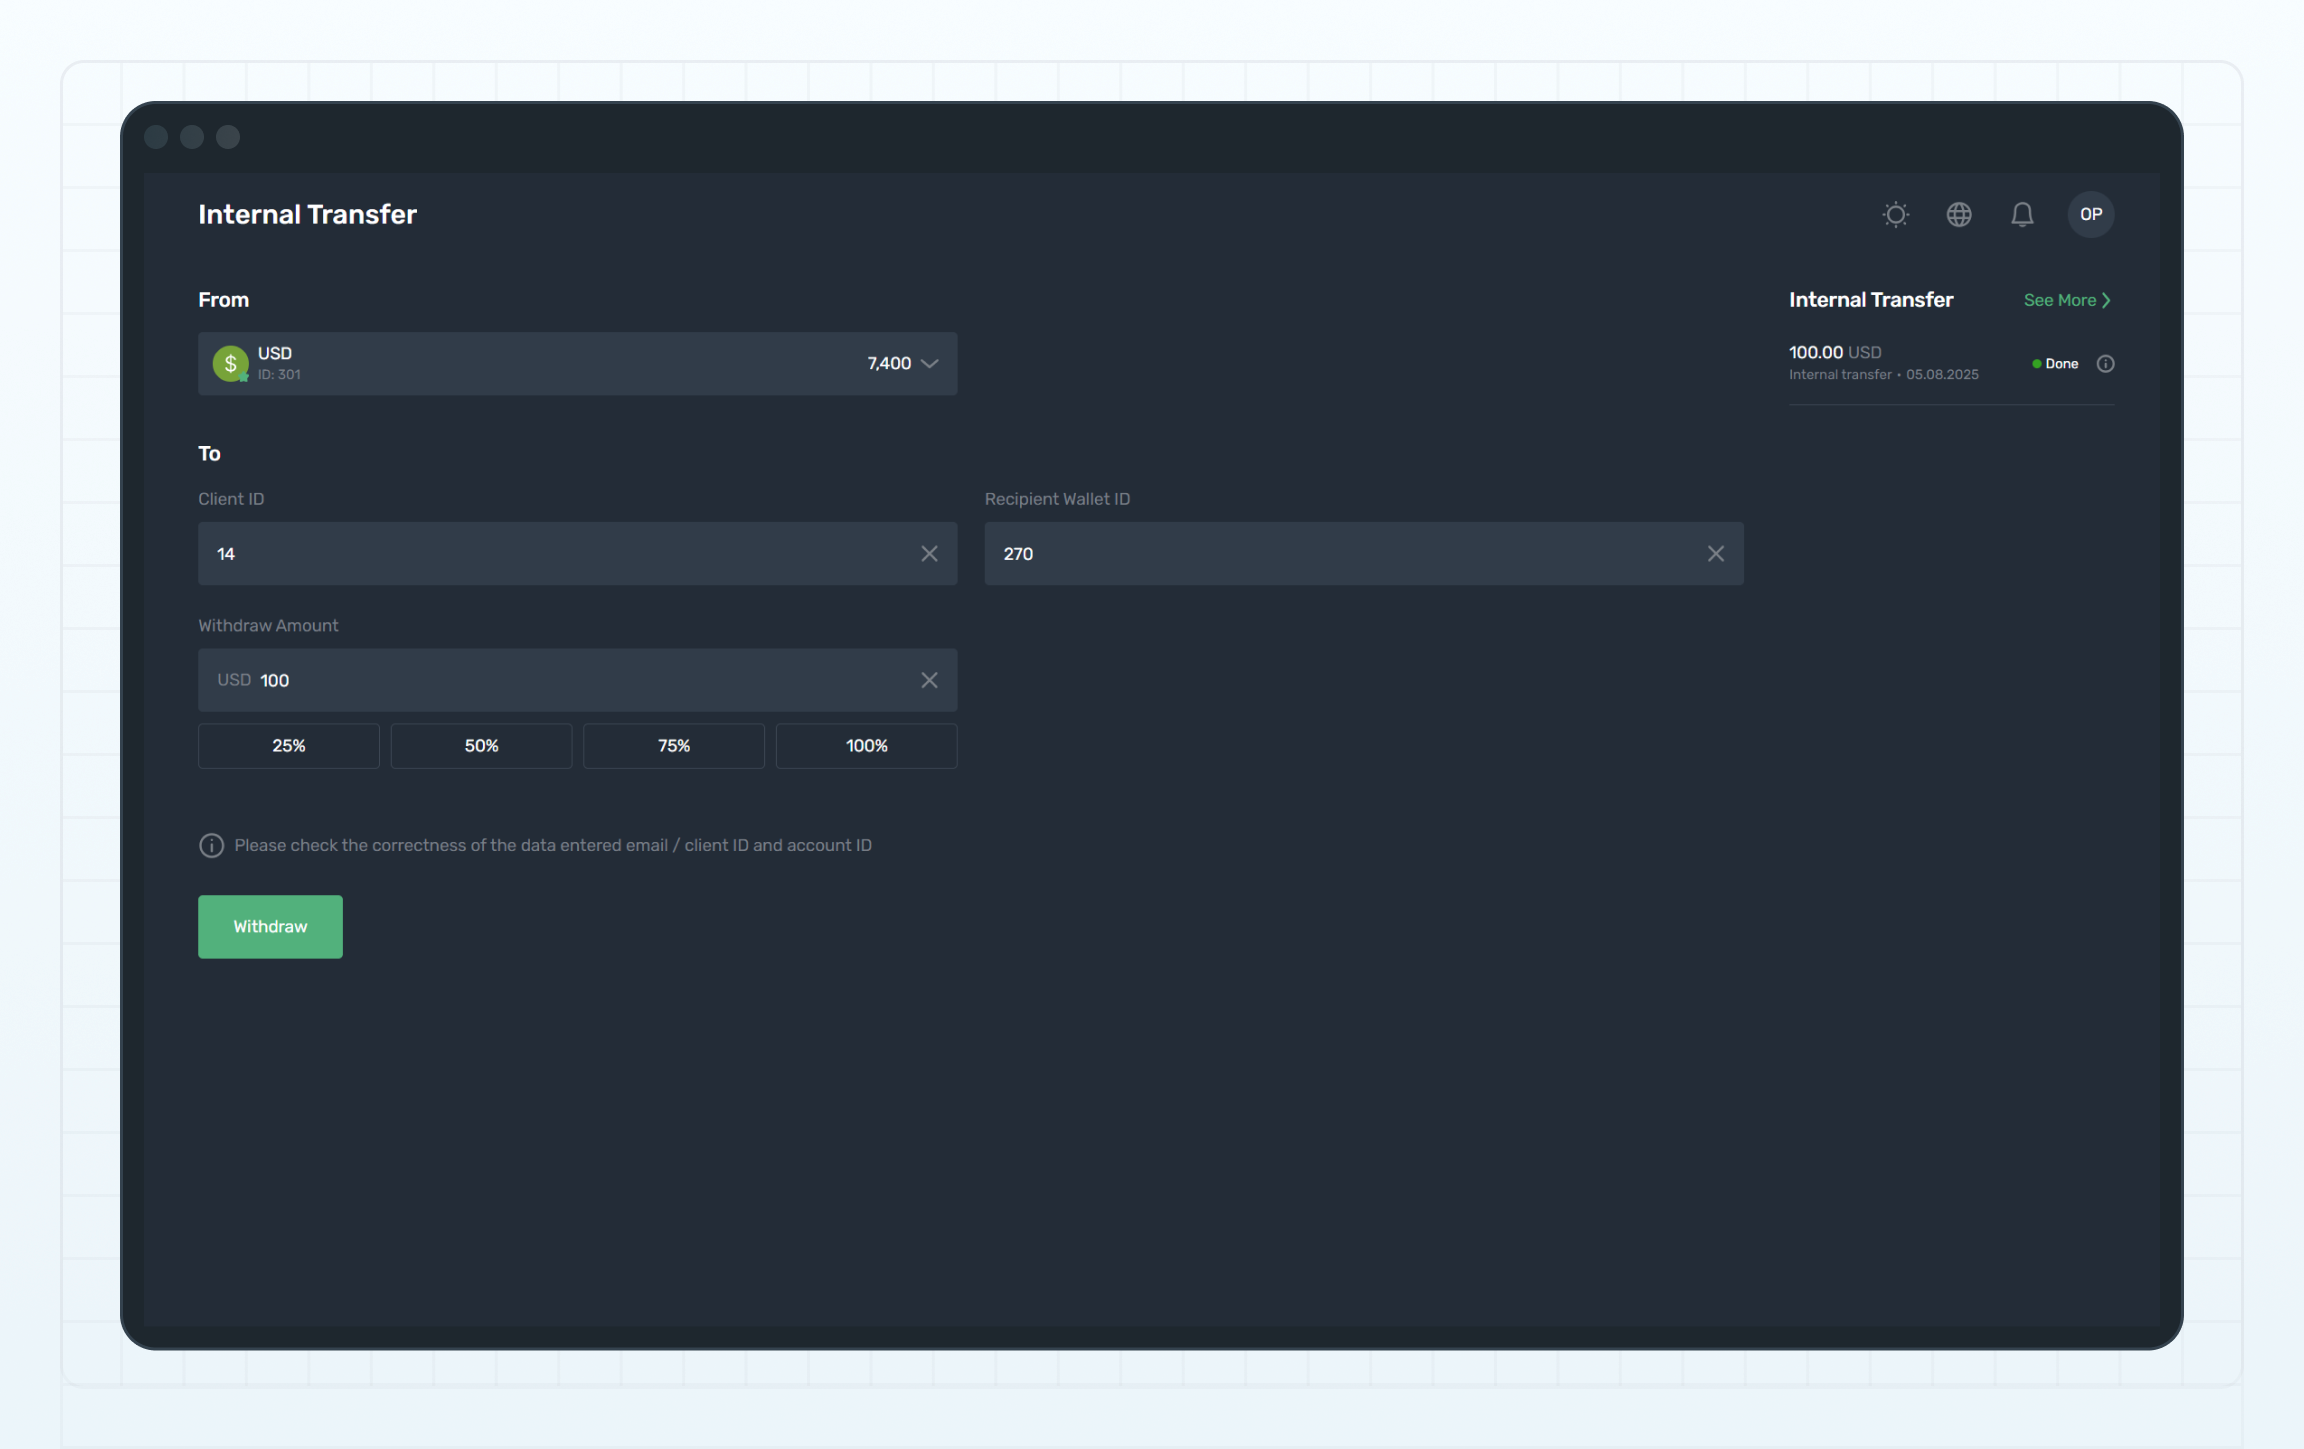Clear the Withdraw Amount field
2304x1449 pixels.
929,680
